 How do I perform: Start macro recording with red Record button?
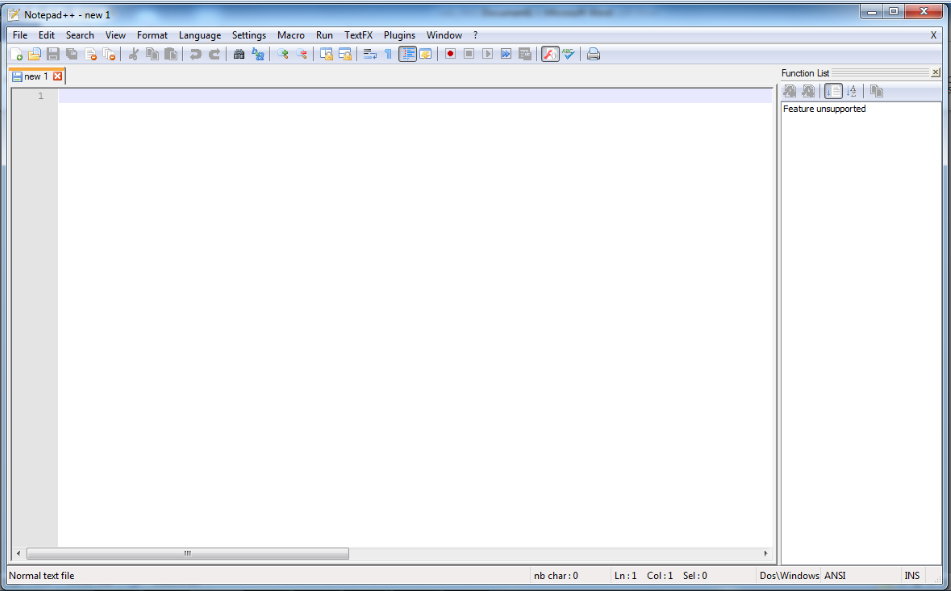450,54
